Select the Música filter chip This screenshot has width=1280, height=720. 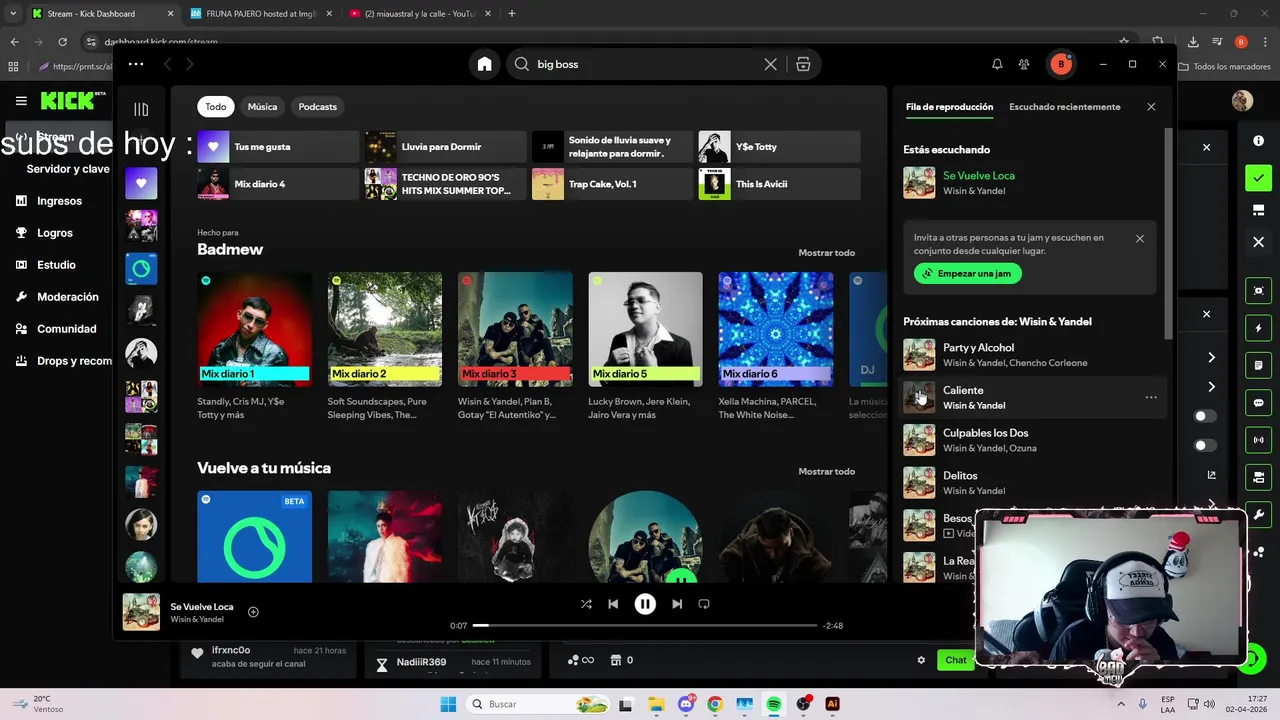(x=262, y=107)
